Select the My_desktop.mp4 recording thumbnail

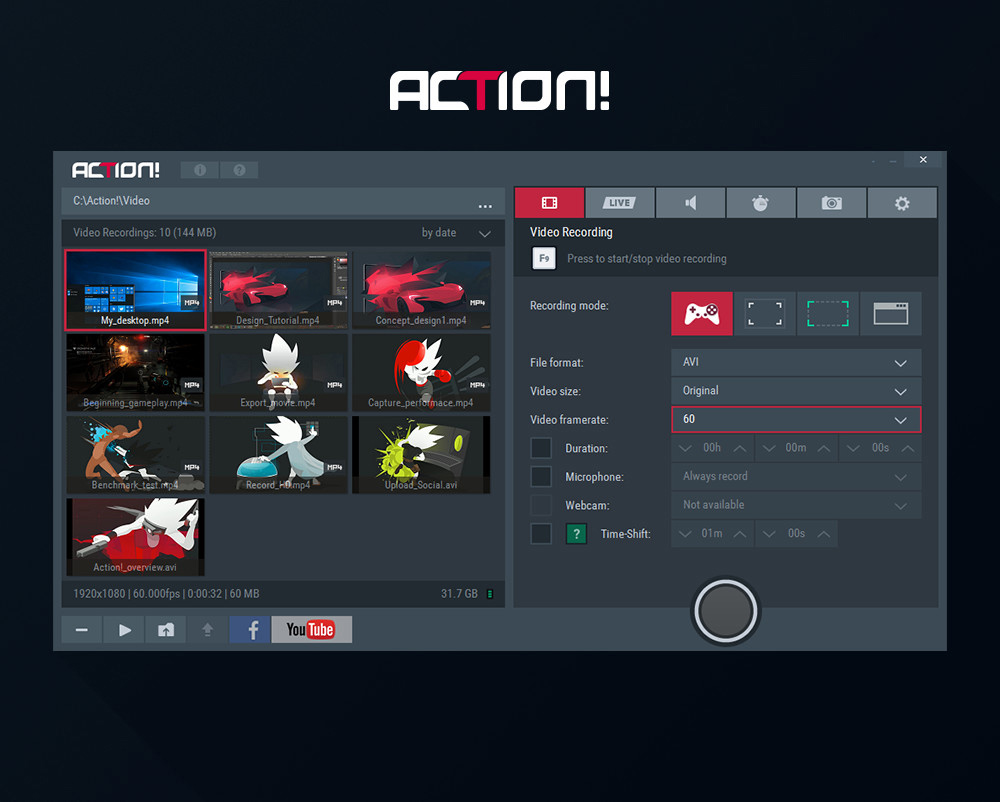coord(135,290)
